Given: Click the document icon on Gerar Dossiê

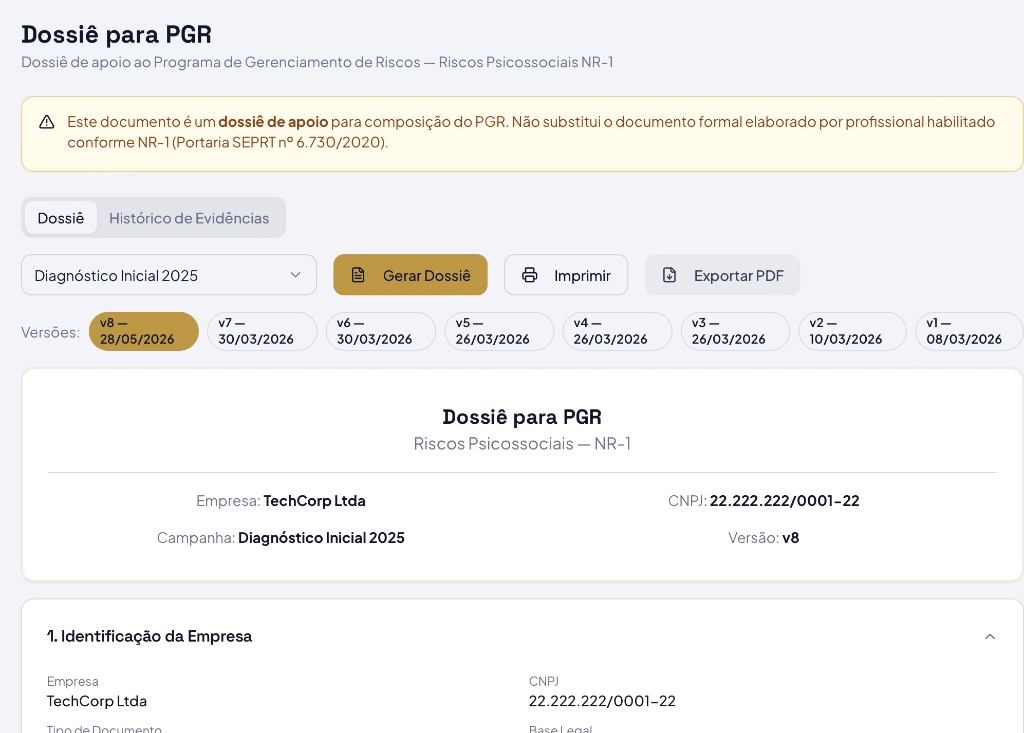Looking at the screenshot, I should [358, 275].
